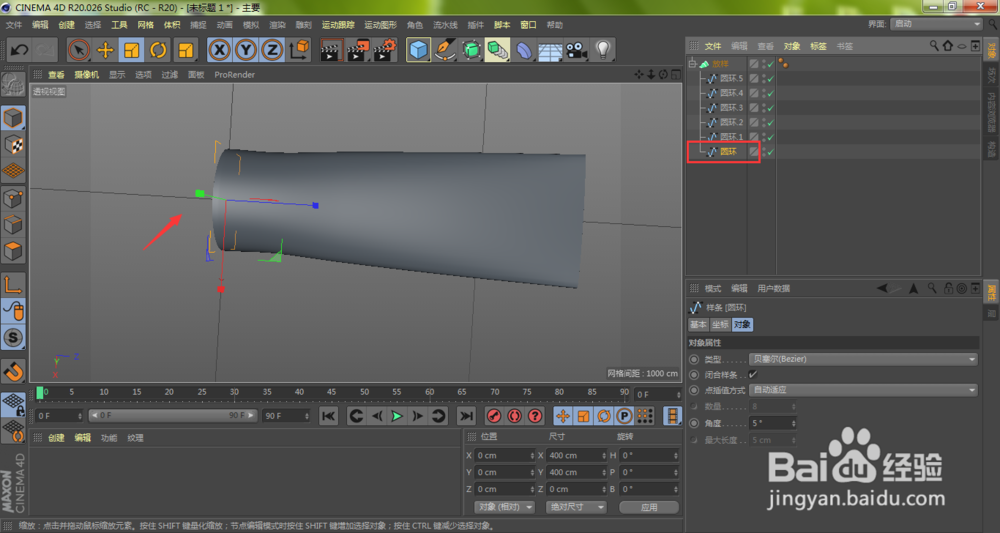Open 点插值方式 dropdown set to 自动适应
Viewport: 1000px width, 533px height.
click(x=864, y=390)
